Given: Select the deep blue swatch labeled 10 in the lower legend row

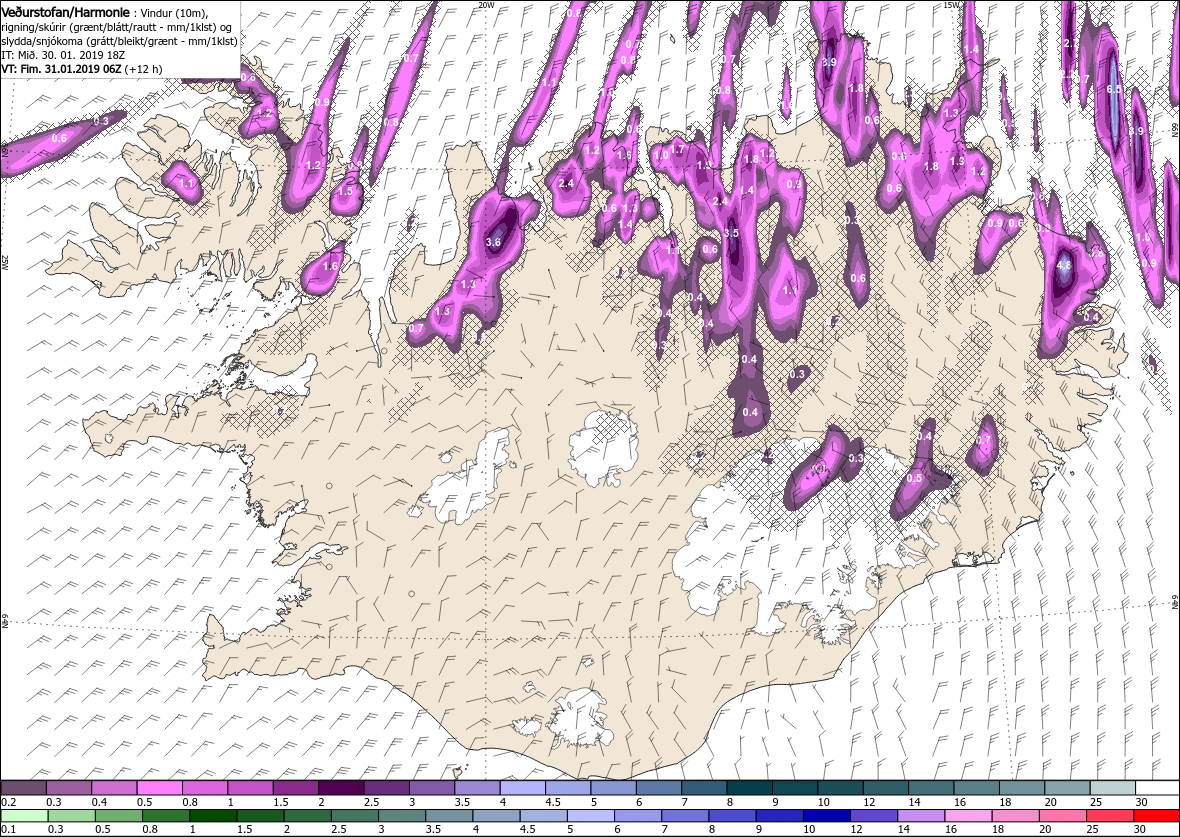Looking at the screenshot, I should [826, 815].
